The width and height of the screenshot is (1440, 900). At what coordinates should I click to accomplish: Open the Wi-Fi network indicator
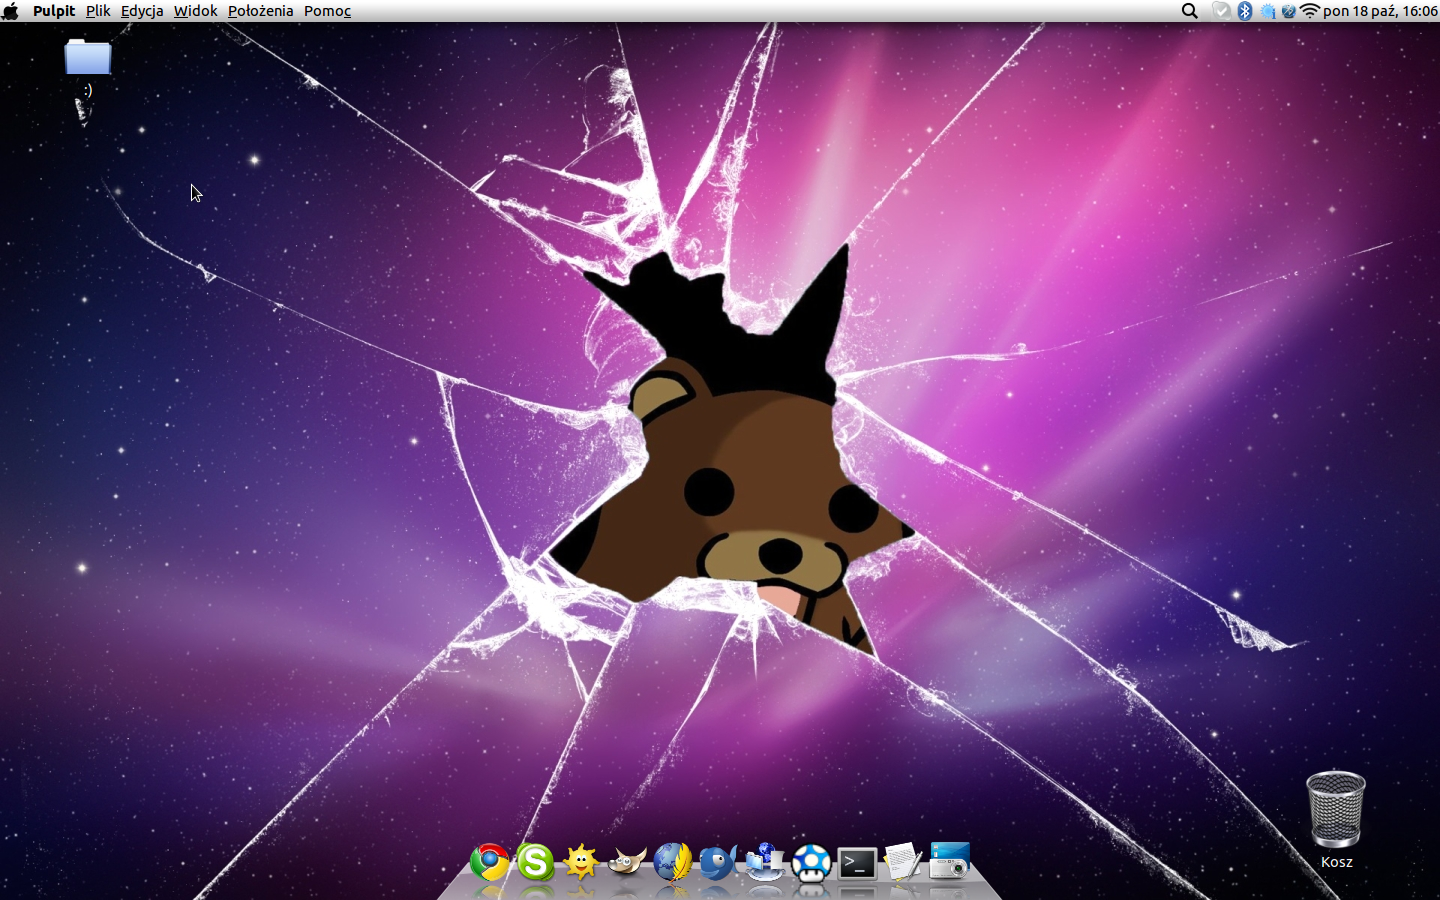point(1310,11)
